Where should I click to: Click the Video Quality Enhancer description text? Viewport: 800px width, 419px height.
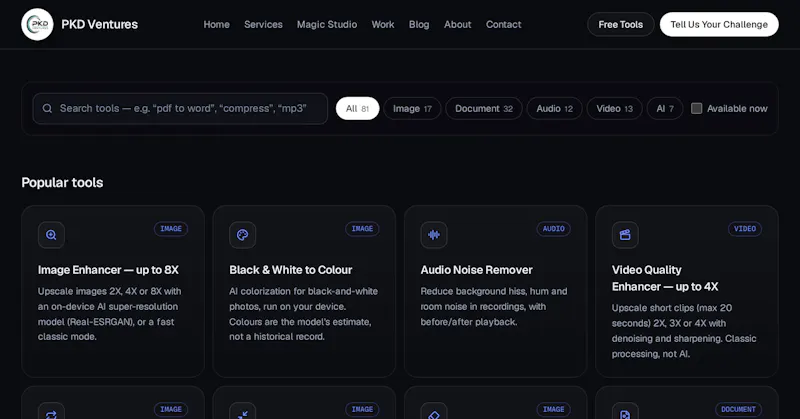[x=684, y=331]
